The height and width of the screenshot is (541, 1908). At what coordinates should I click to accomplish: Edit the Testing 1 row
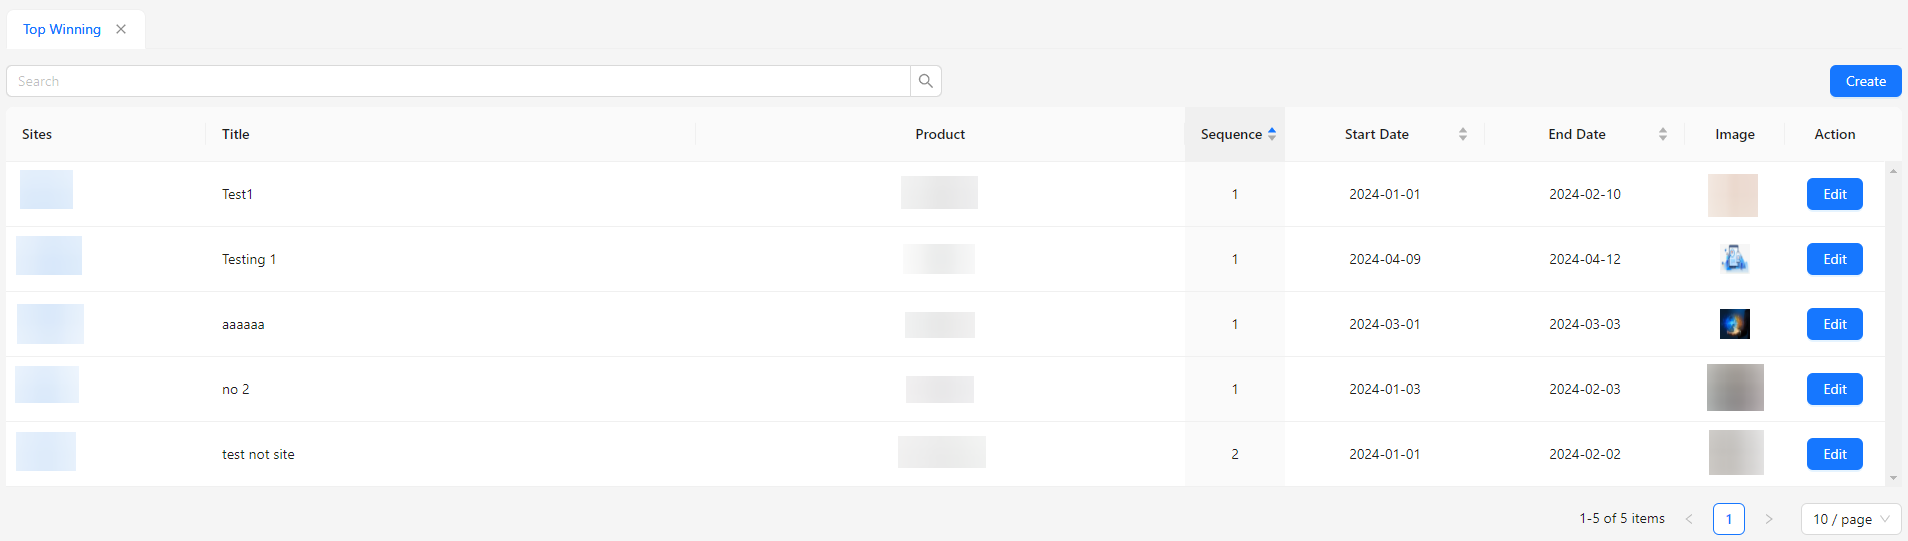click(1834, 259)
